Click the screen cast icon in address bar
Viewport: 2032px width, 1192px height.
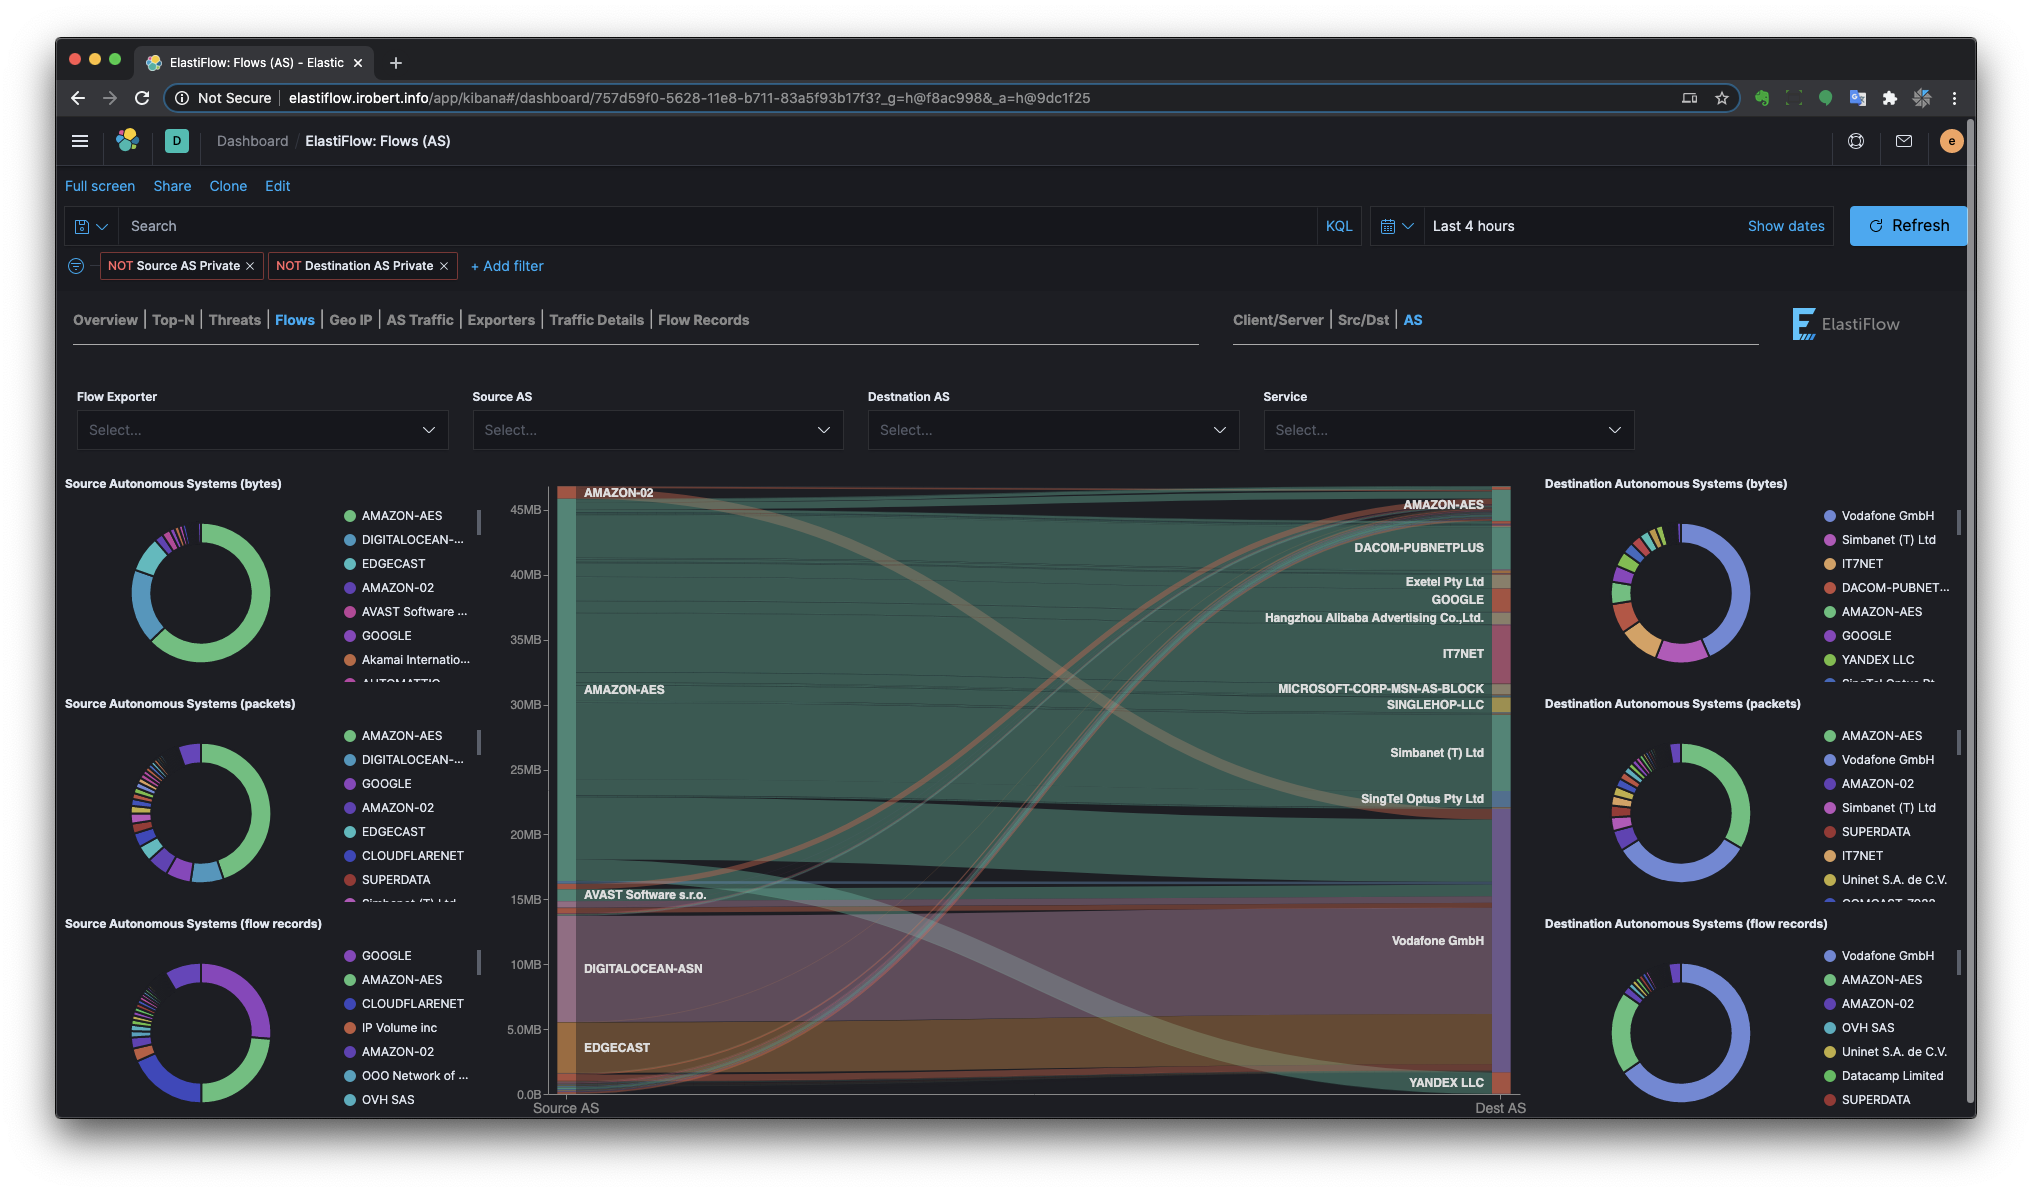pos(1690,98)
